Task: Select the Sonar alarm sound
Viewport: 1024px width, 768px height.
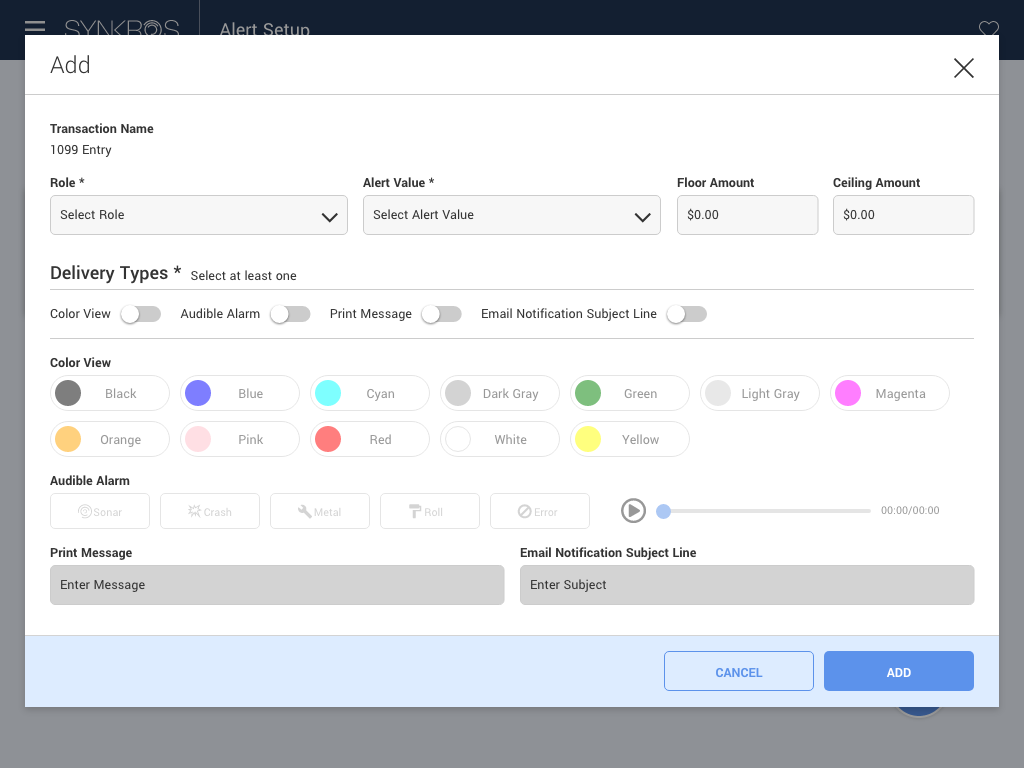Action: click(x=100, y=511)
